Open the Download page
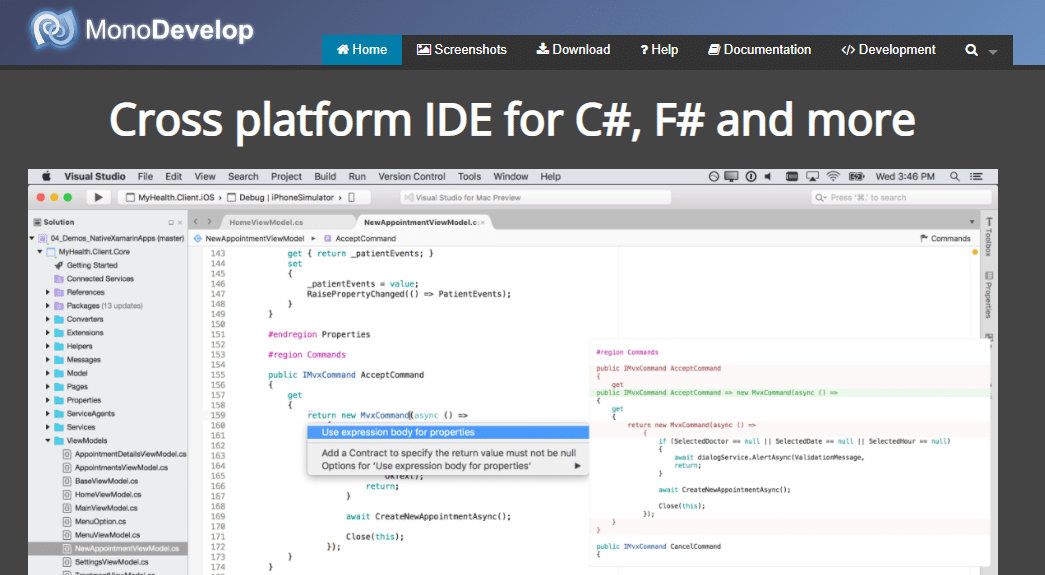The width and height of the screenshot is (1045, 575). coord(574,50)
